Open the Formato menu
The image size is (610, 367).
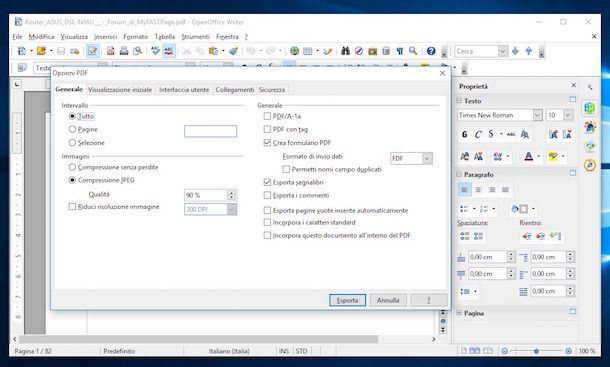[135, 37]
